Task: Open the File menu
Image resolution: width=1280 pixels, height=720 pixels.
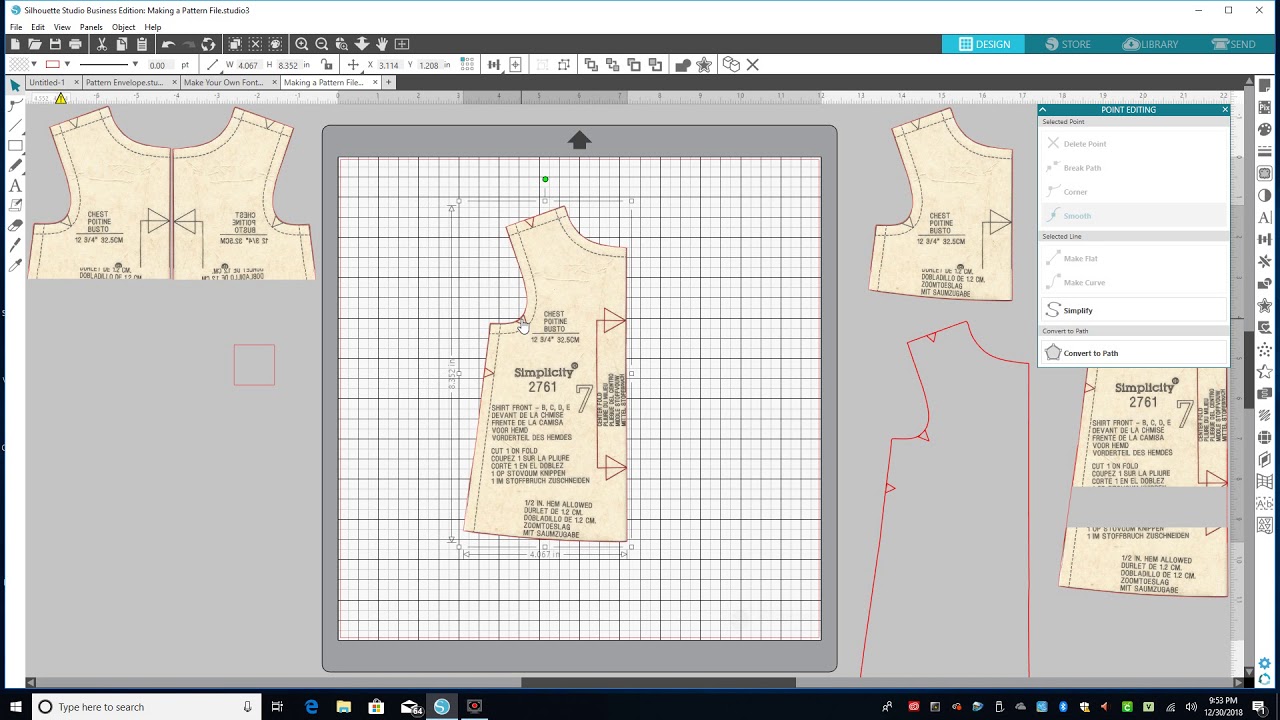Action: (16, 27)
